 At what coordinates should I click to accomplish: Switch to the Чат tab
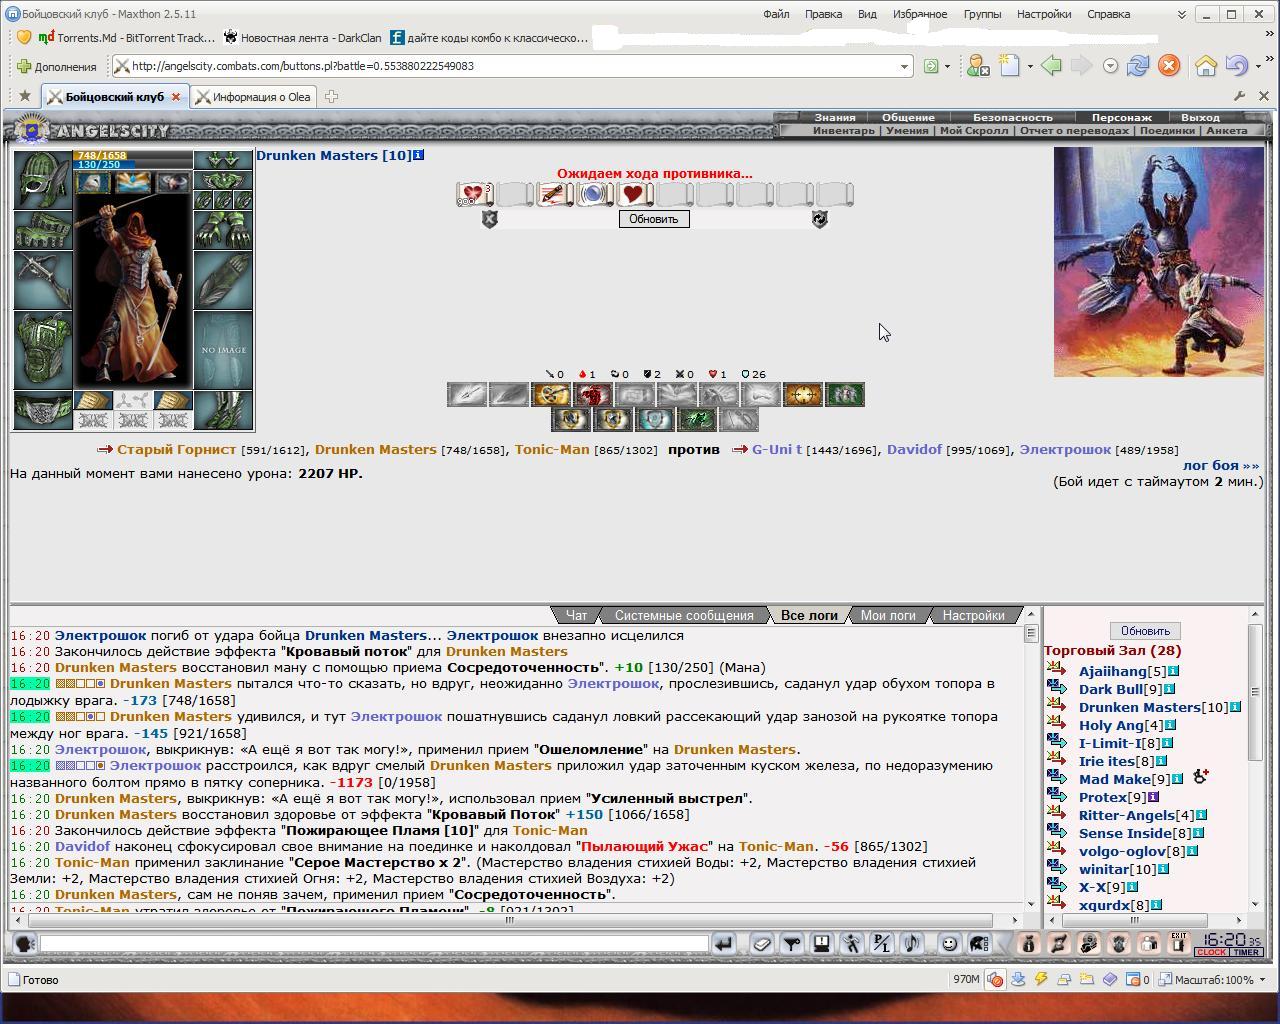click(x=576, y=615)
